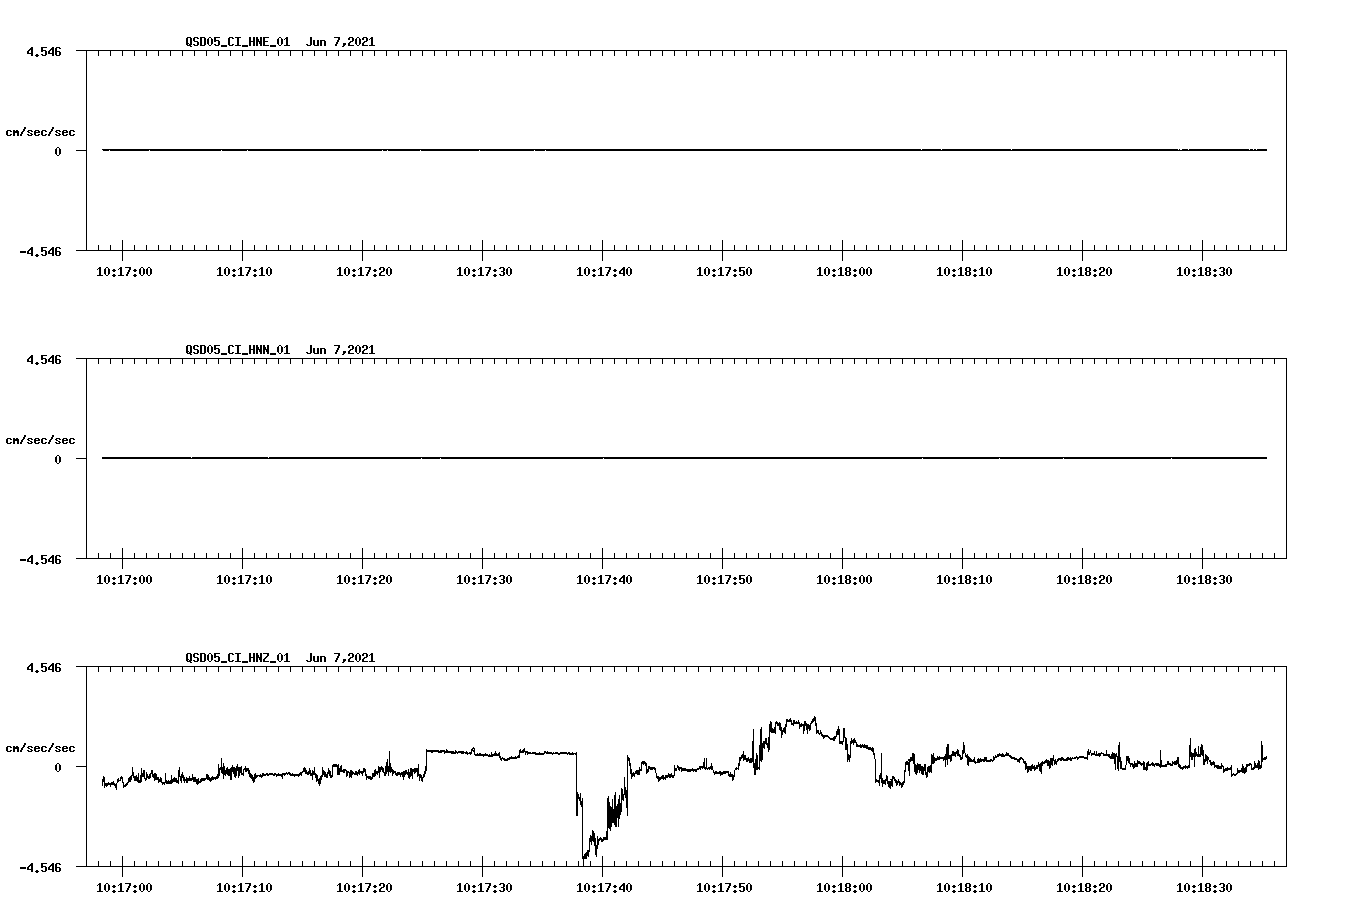Click the 10:17:20 time label under HNZ plot
Viewport: 1358px width, 924px height.
coord(364,888)
